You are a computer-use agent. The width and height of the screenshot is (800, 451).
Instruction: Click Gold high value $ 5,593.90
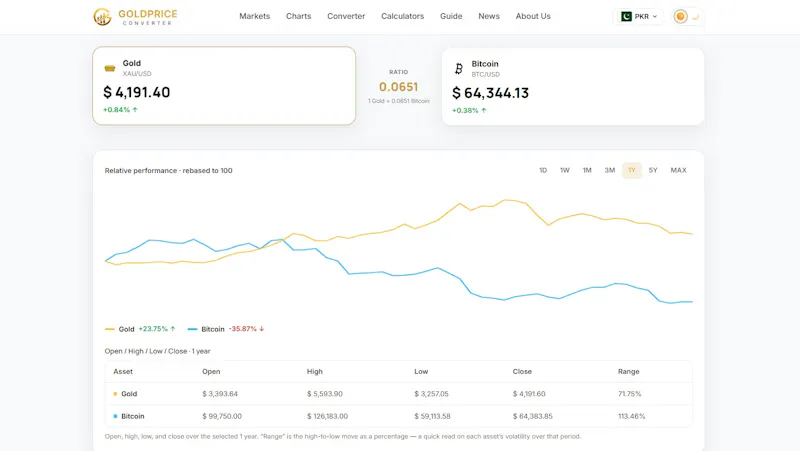pos(324,394)
